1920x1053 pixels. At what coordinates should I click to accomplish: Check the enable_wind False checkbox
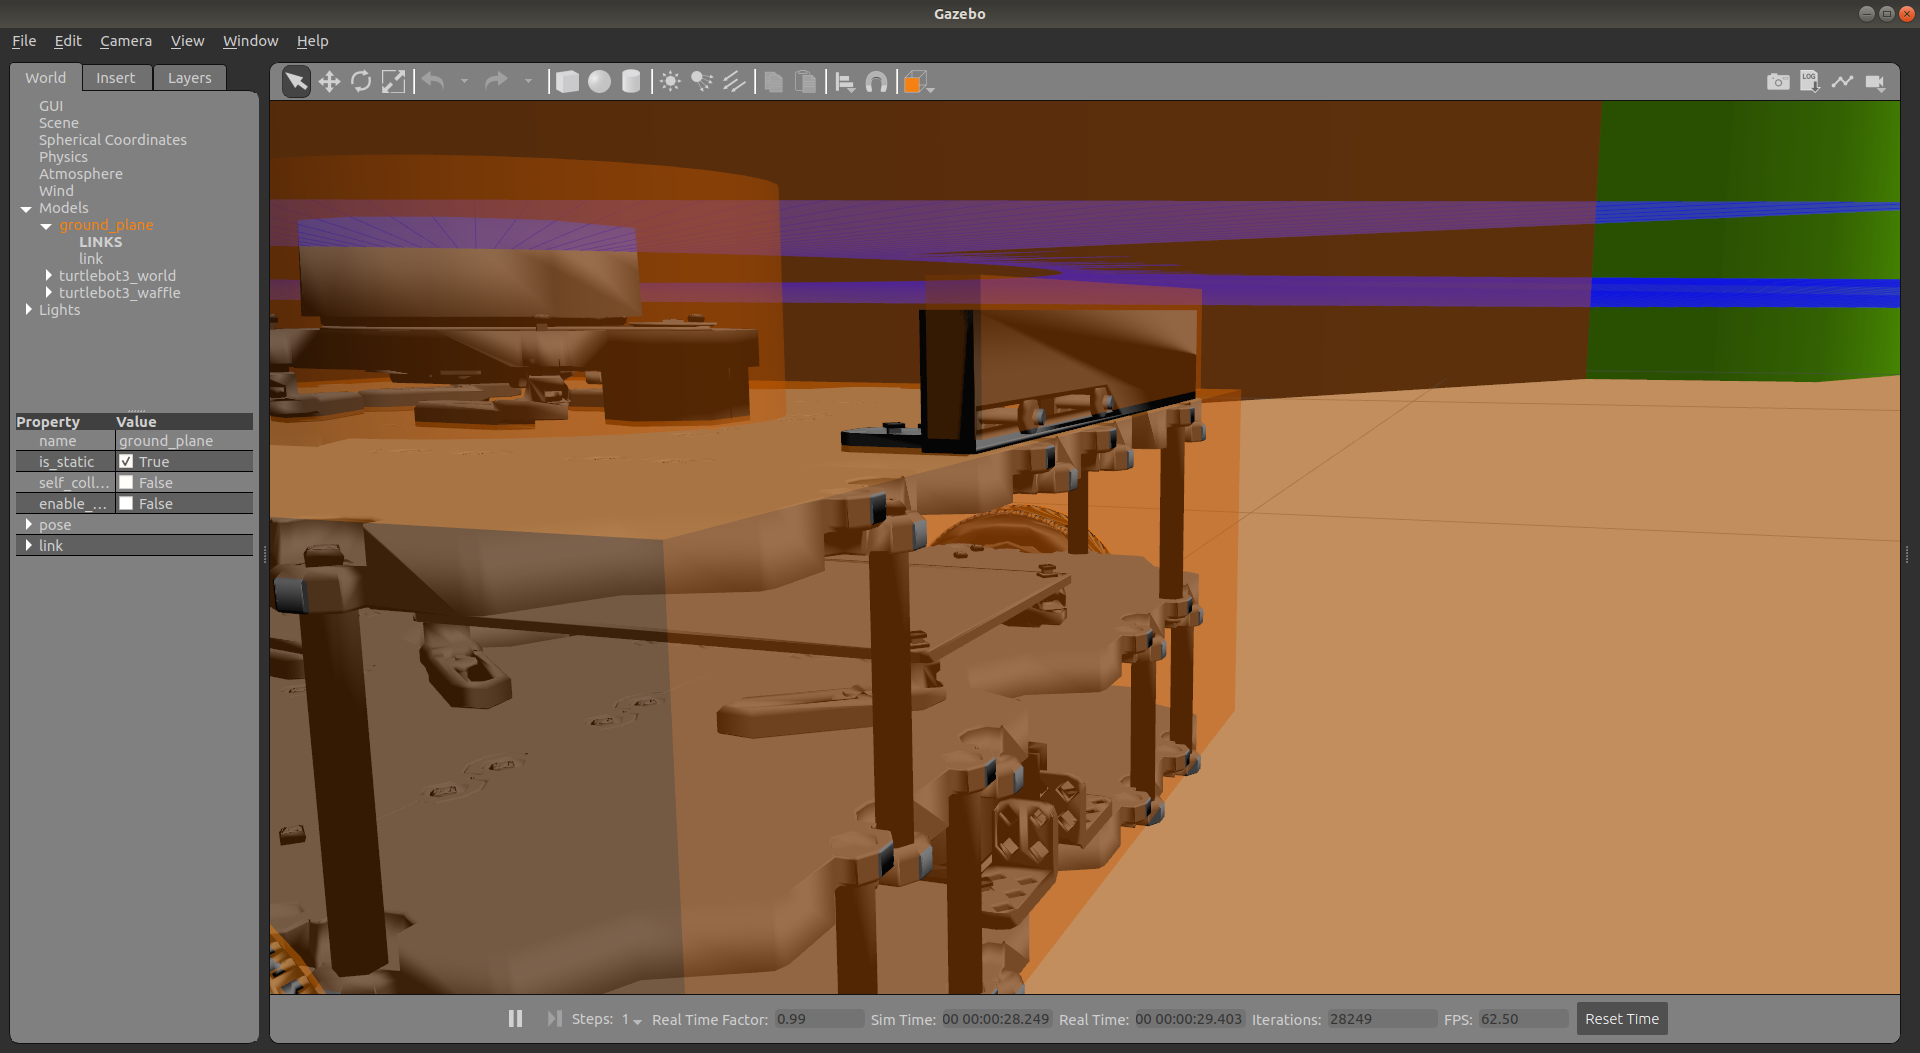pyautogui.click(x=127, y=503)
